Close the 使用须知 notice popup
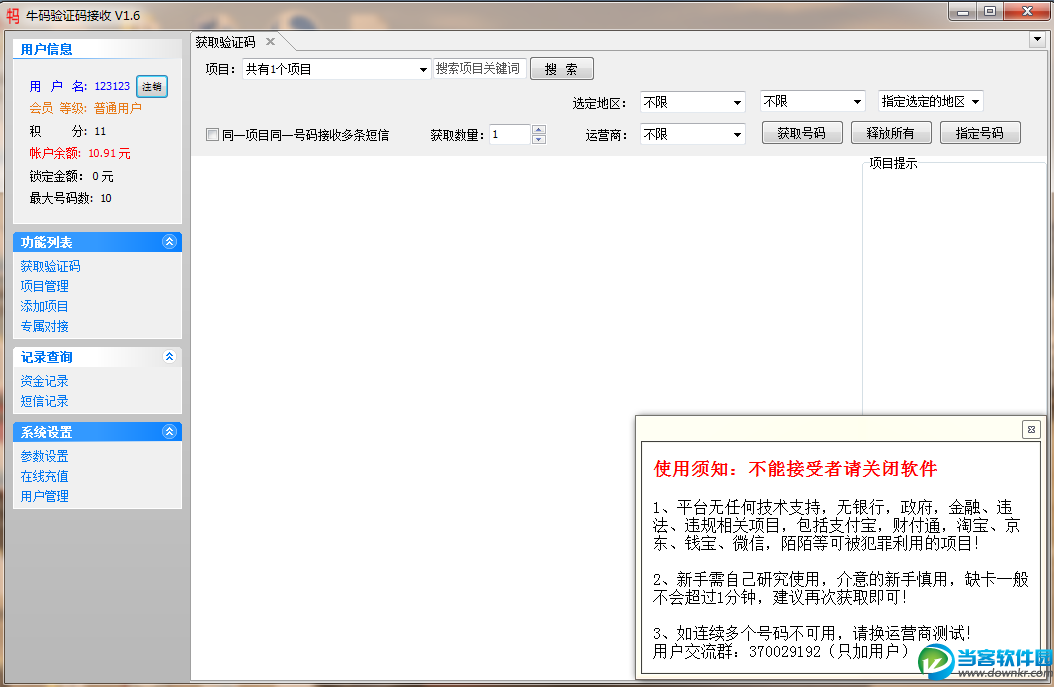1054x687 pixels. (1030, 429)
